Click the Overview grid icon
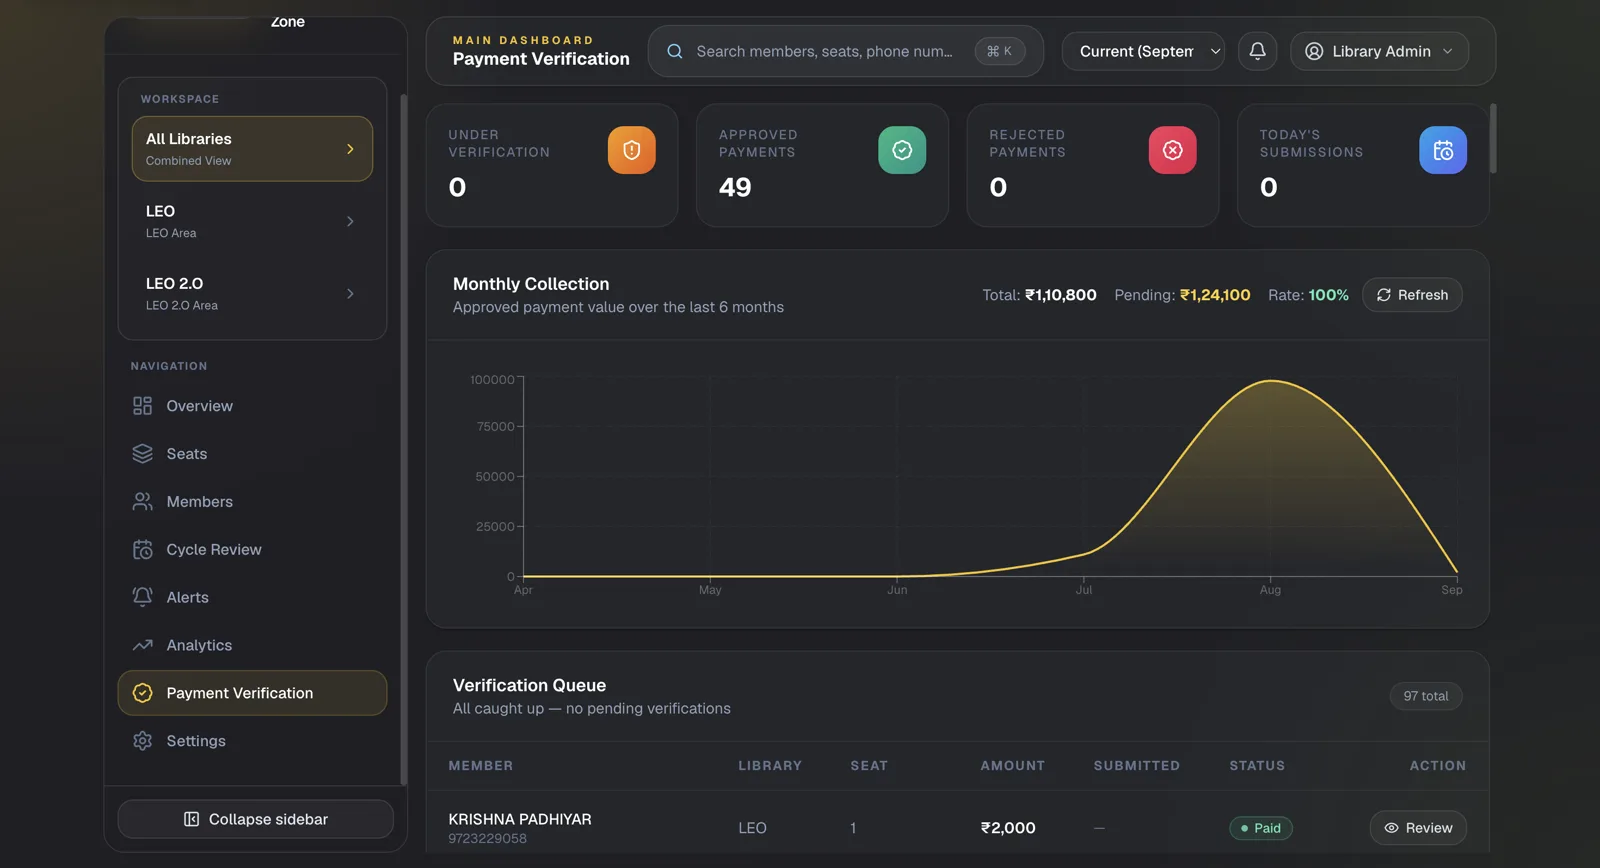Image resolution: width=1600 pixels, height=868 pixels. coord(143,406)
